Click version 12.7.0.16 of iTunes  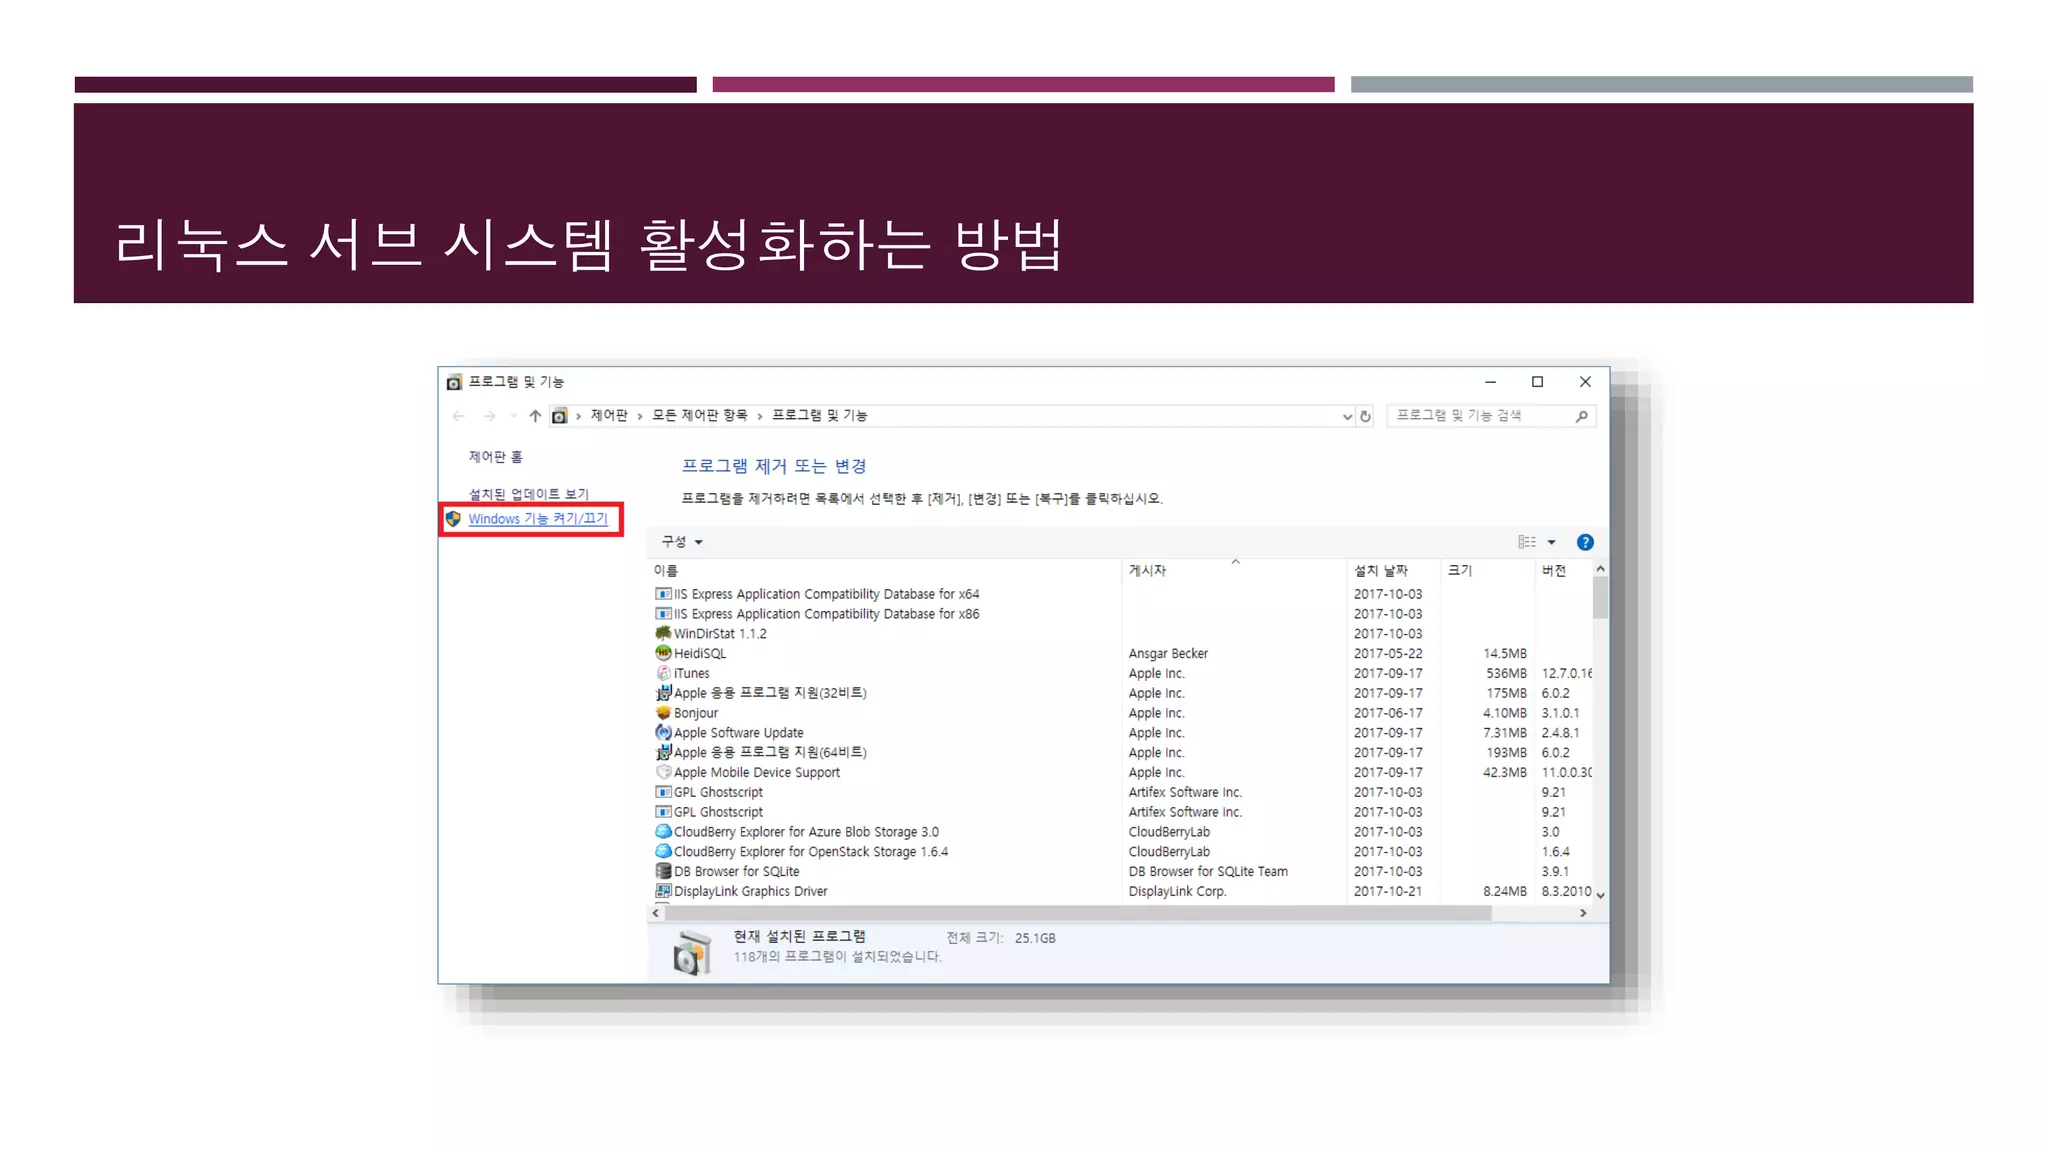click(x=1566, y=673)
